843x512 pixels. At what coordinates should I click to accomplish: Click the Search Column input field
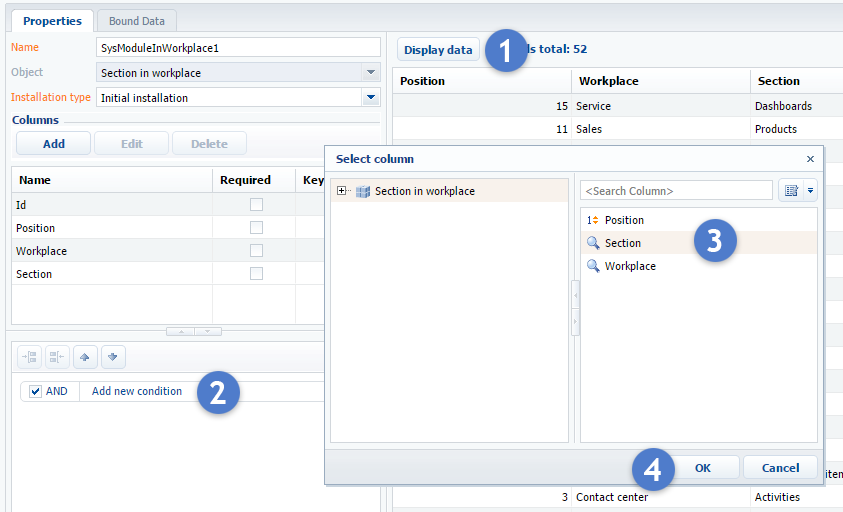coord(677,190)
